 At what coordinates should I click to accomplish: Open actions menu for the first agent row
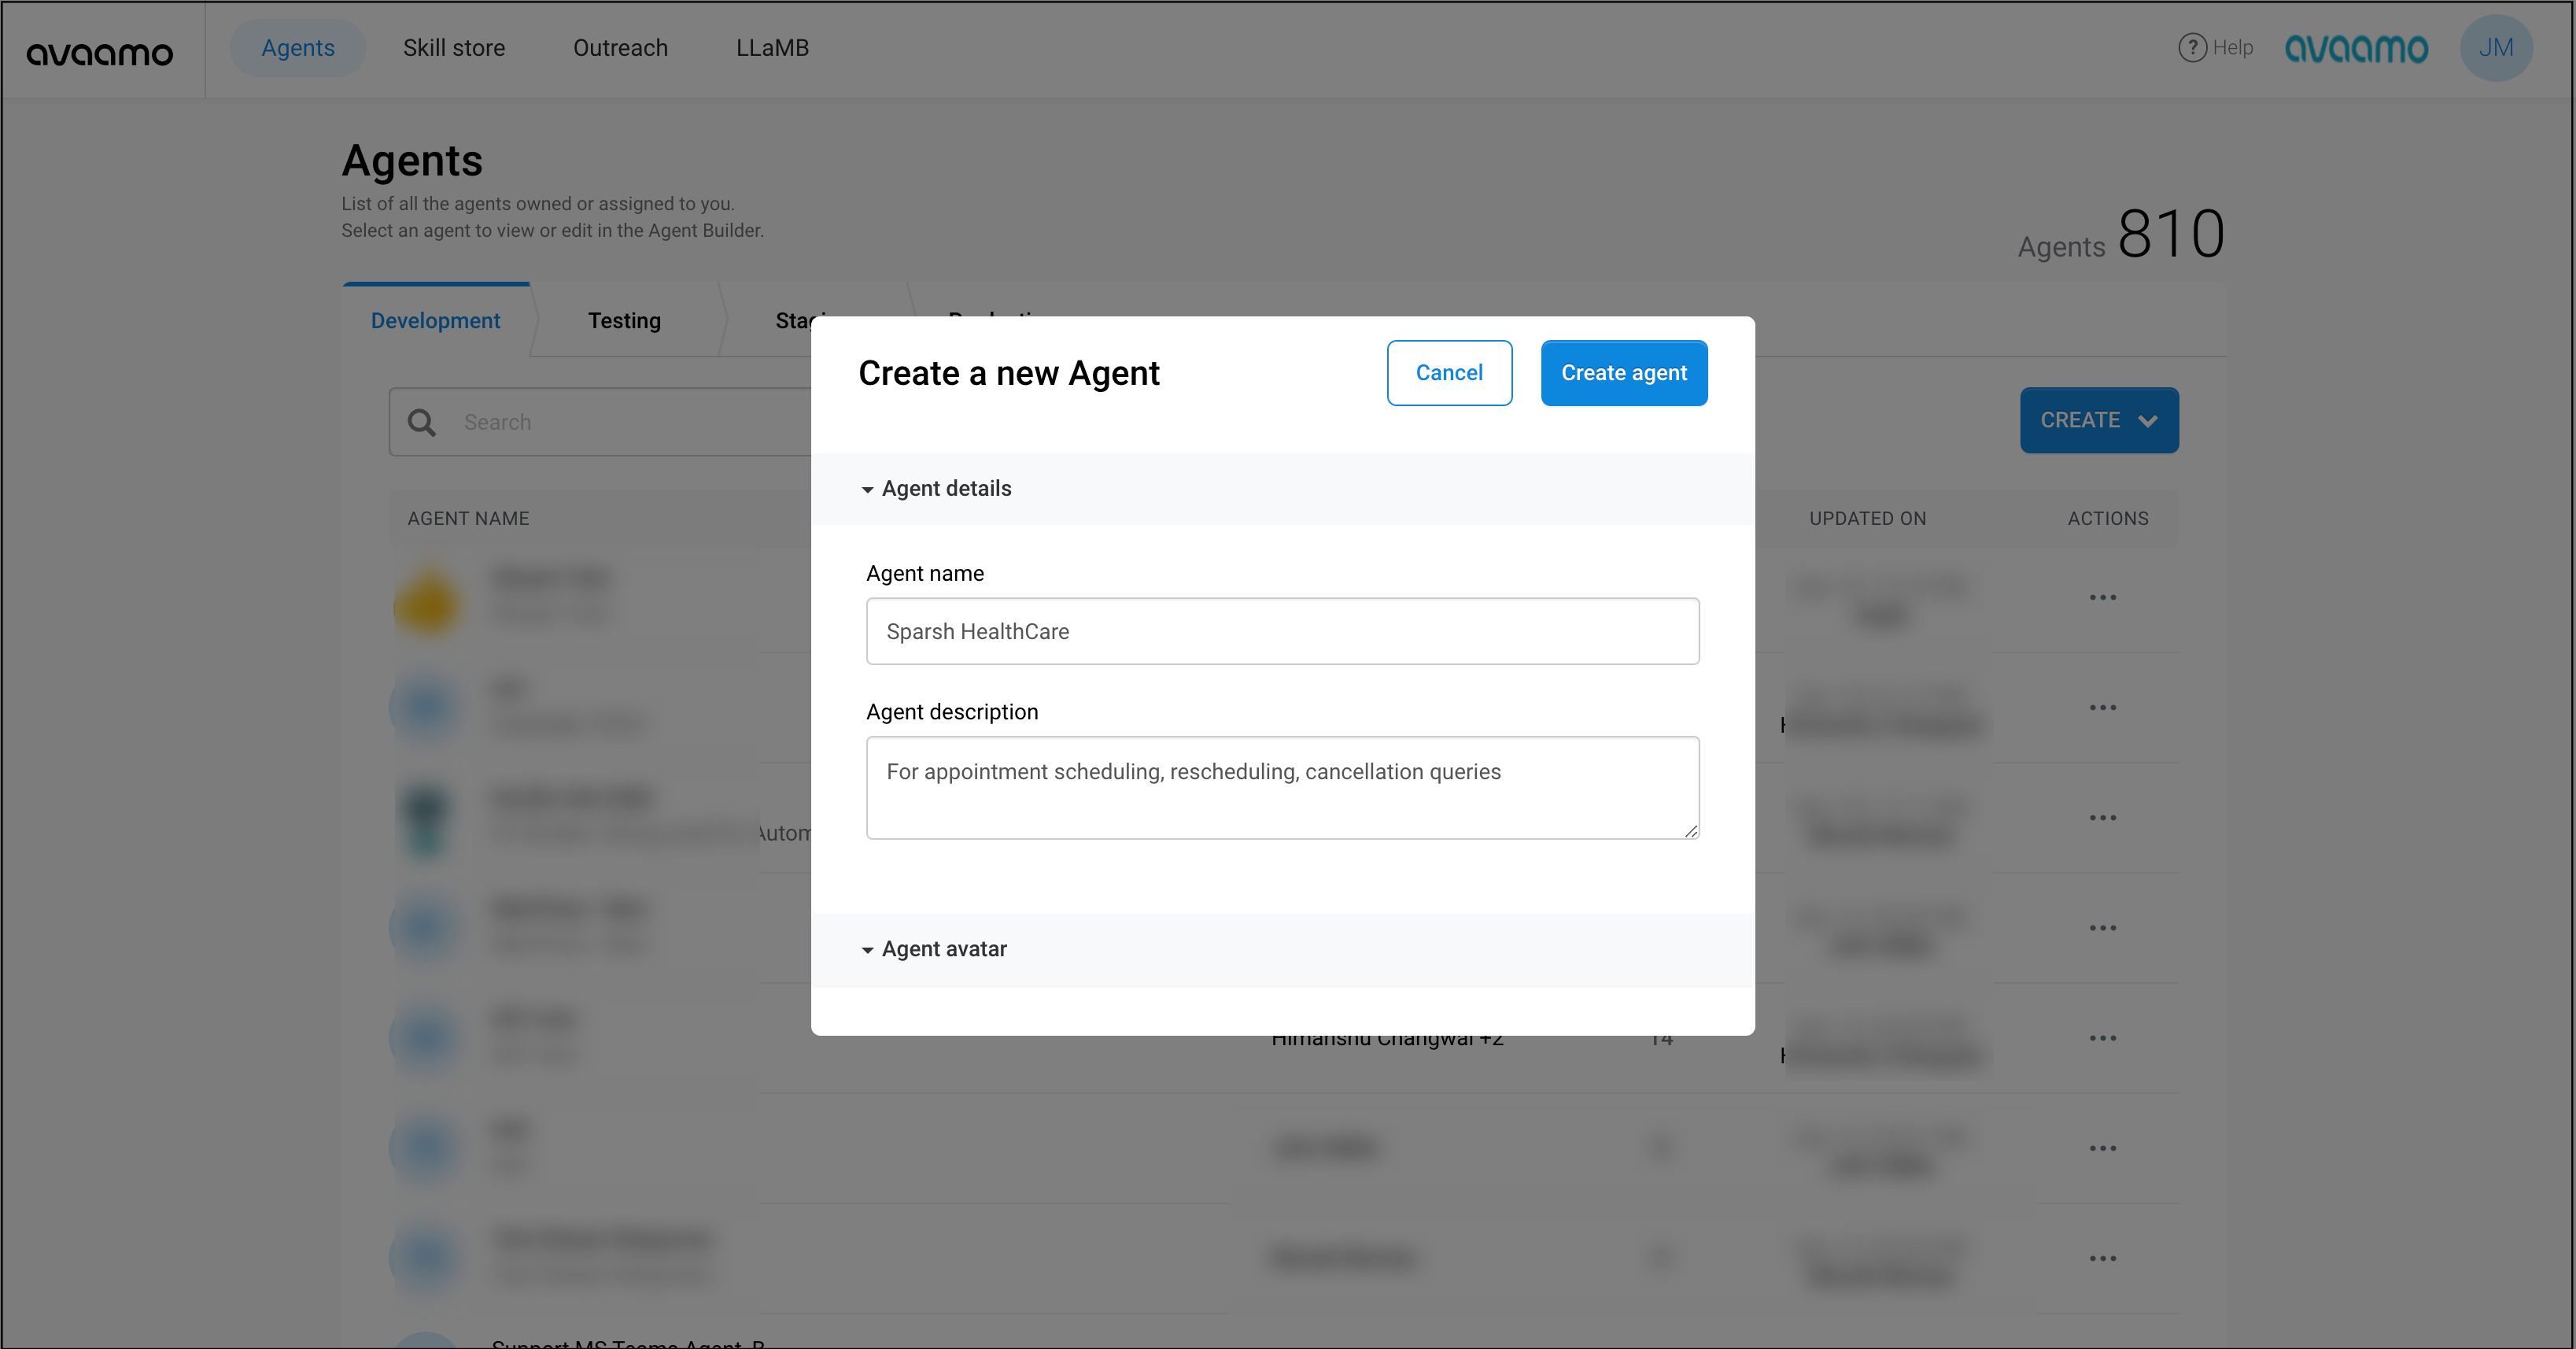[x=2102, y=597]
